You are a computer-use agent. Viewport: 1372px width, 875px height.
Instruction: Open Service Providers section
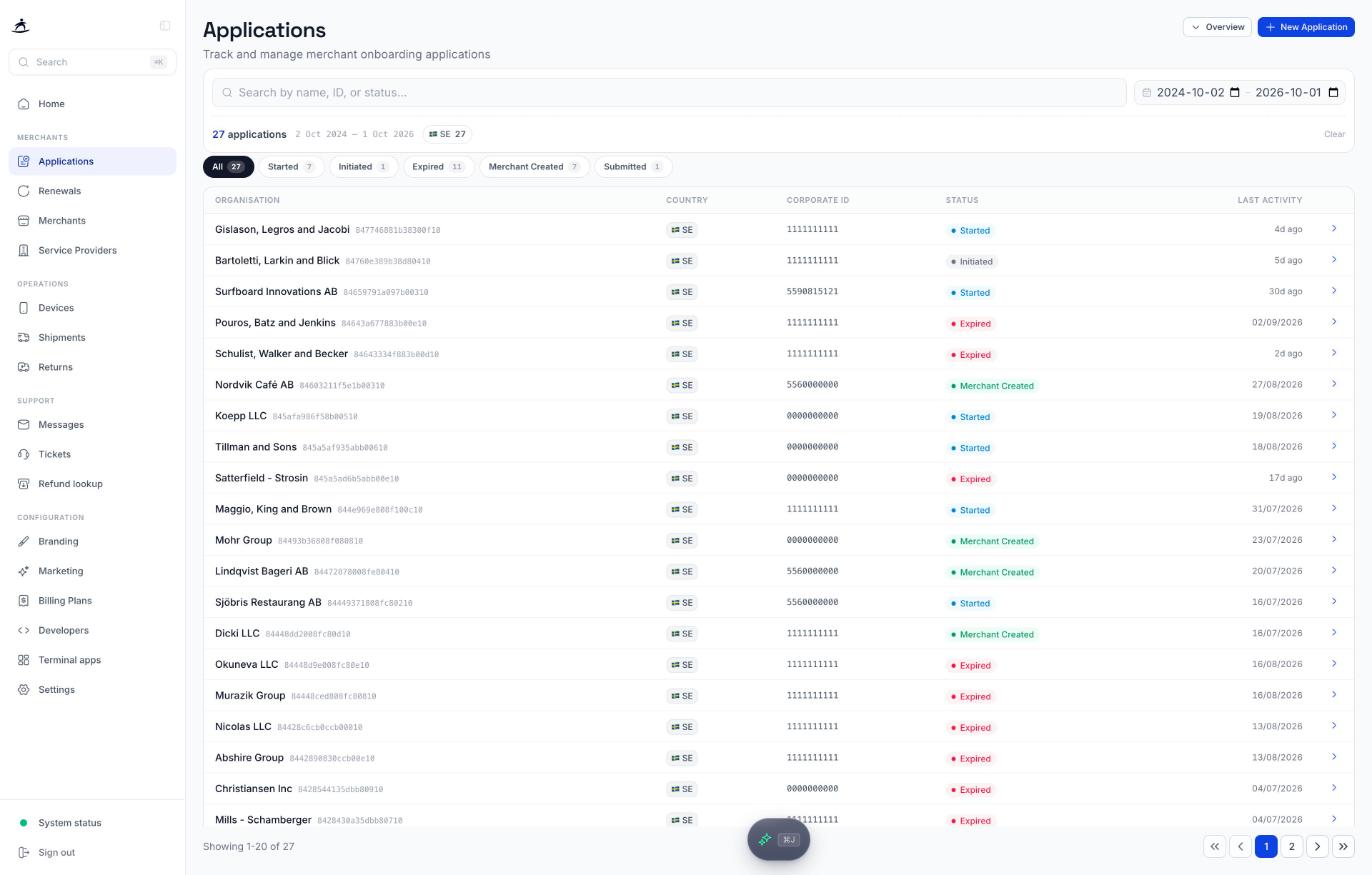point(92,250)
